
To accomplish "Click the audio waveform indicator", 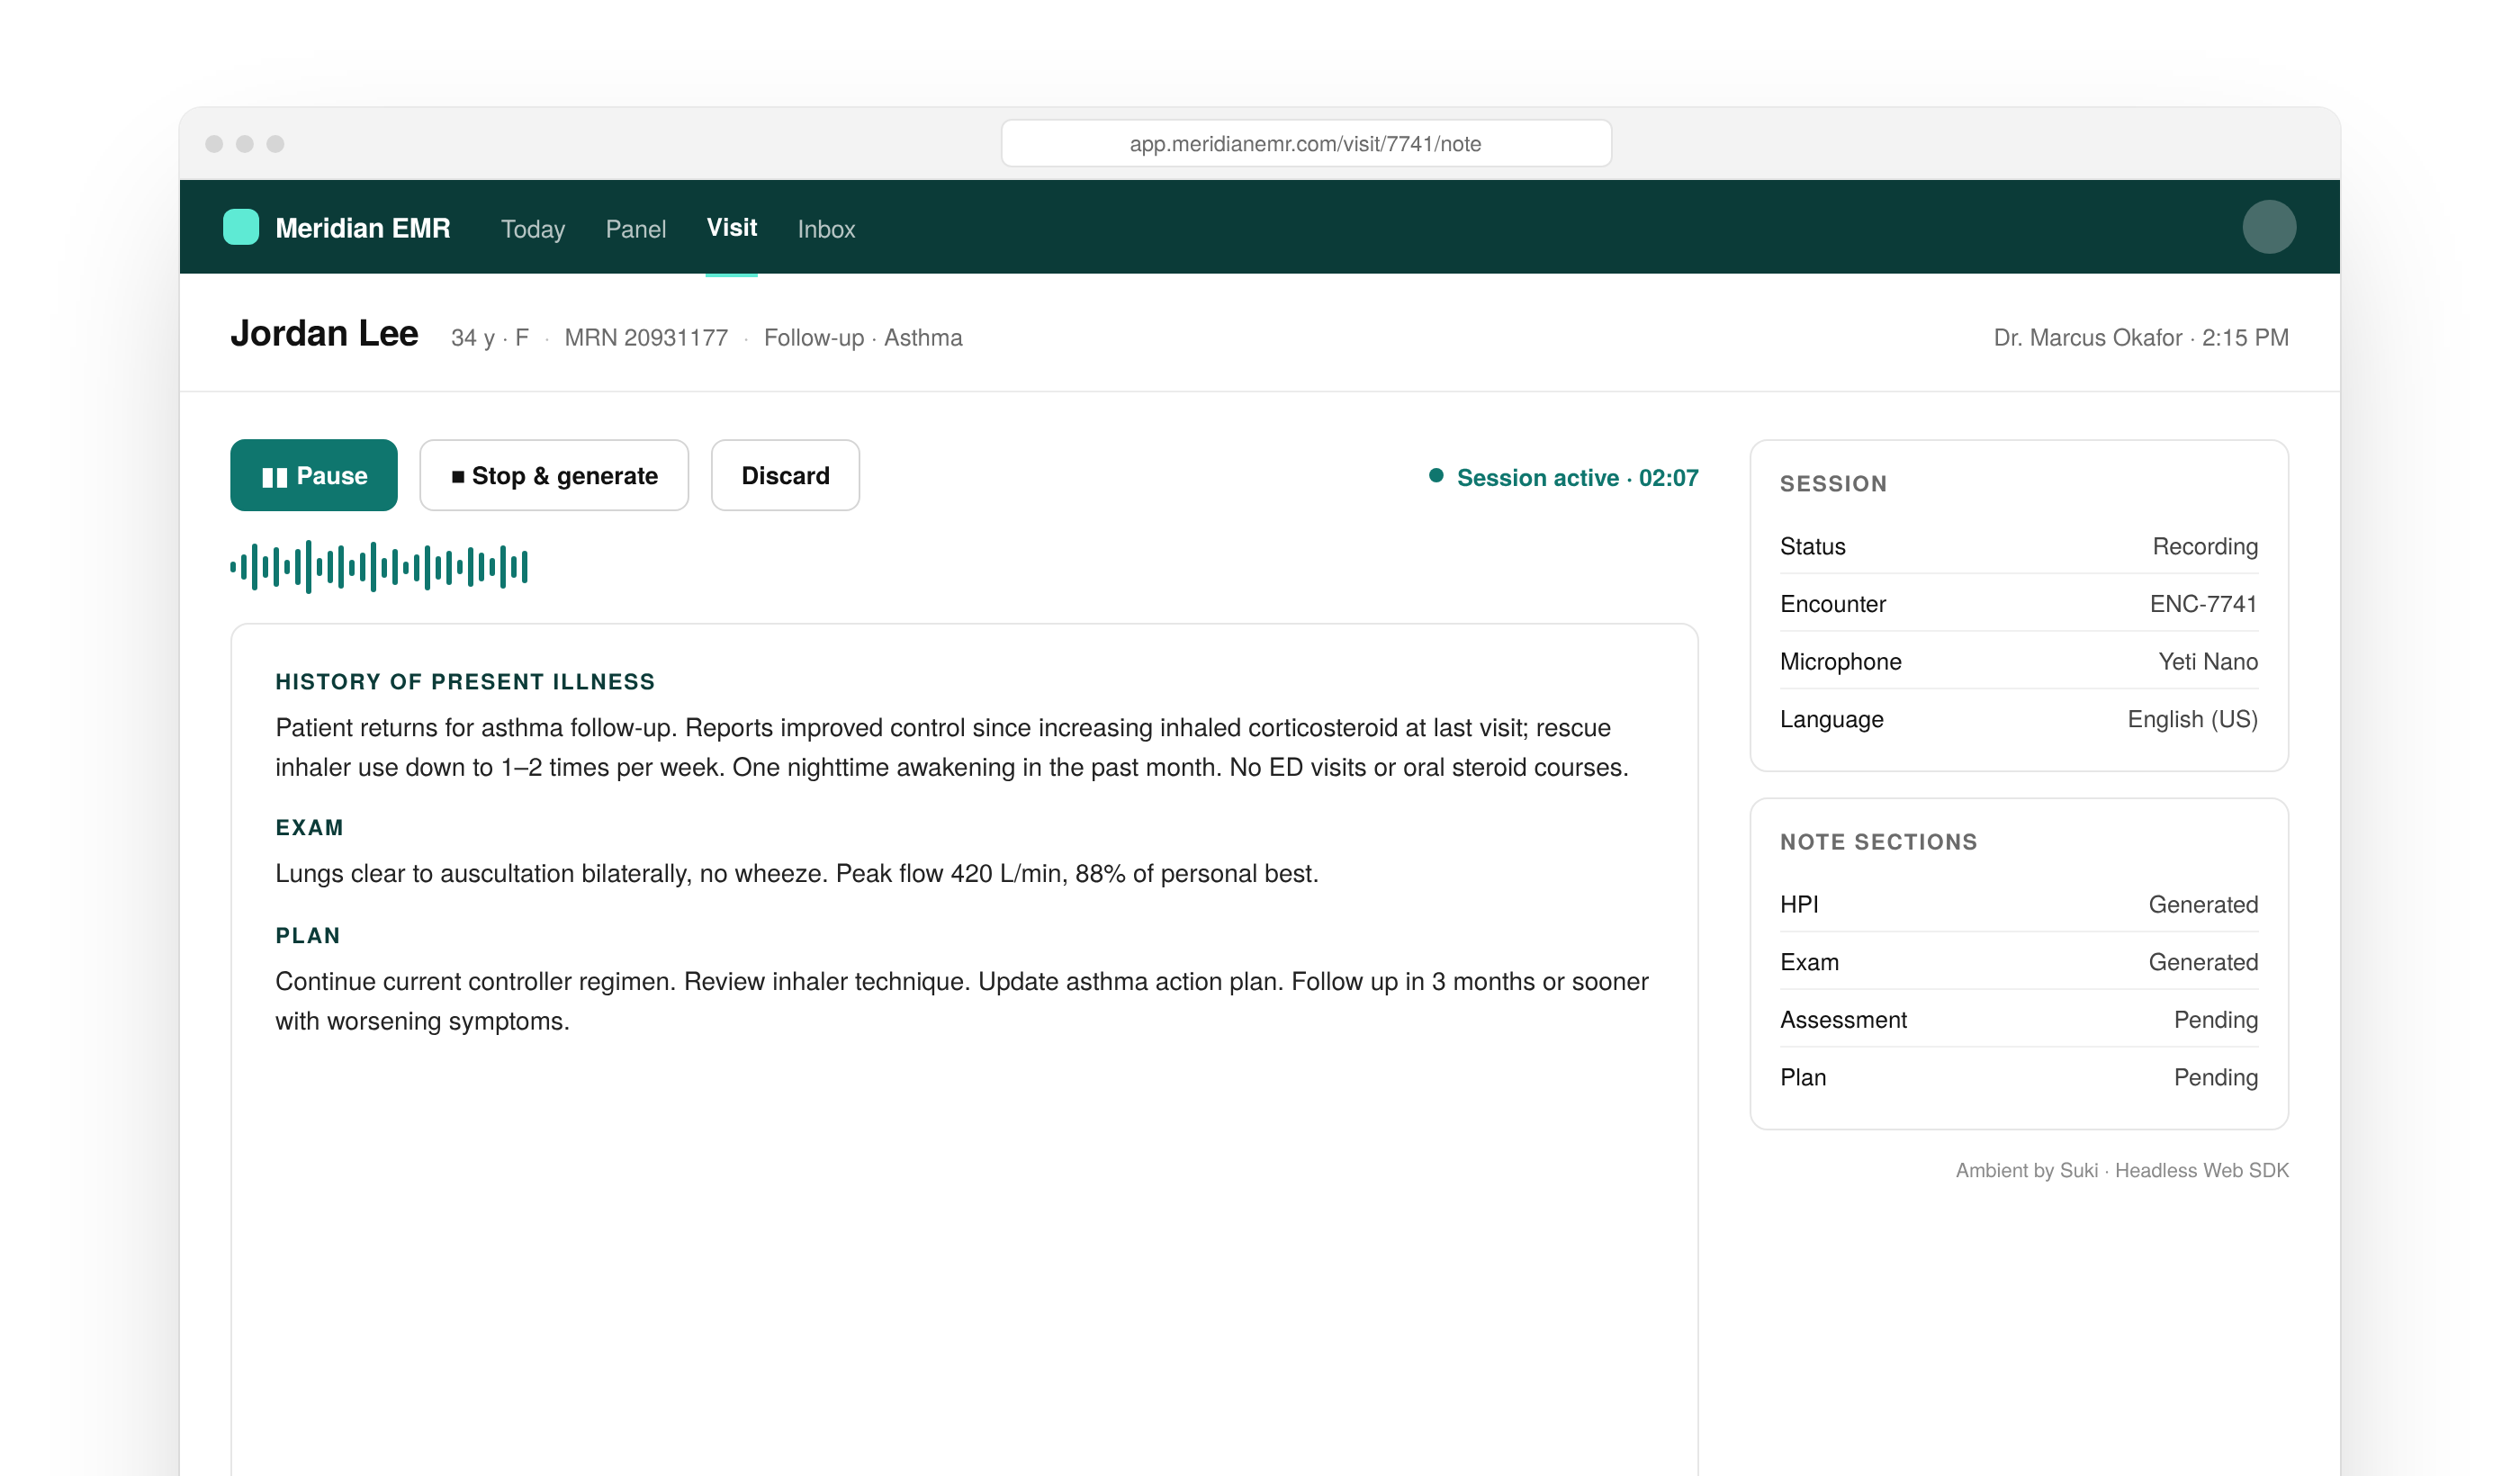I will click(x=379, y=567).
